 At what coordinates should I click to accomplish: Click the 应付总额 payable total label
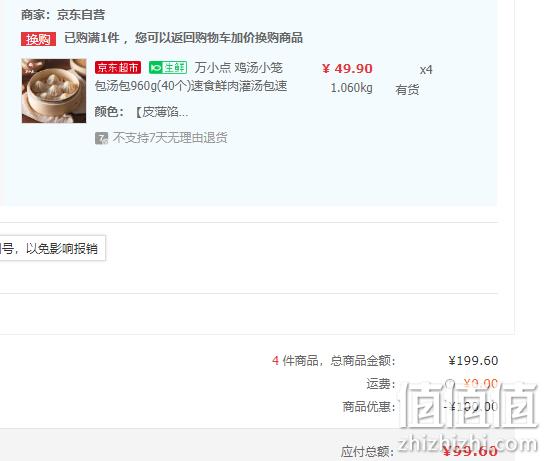coord(367,452)
